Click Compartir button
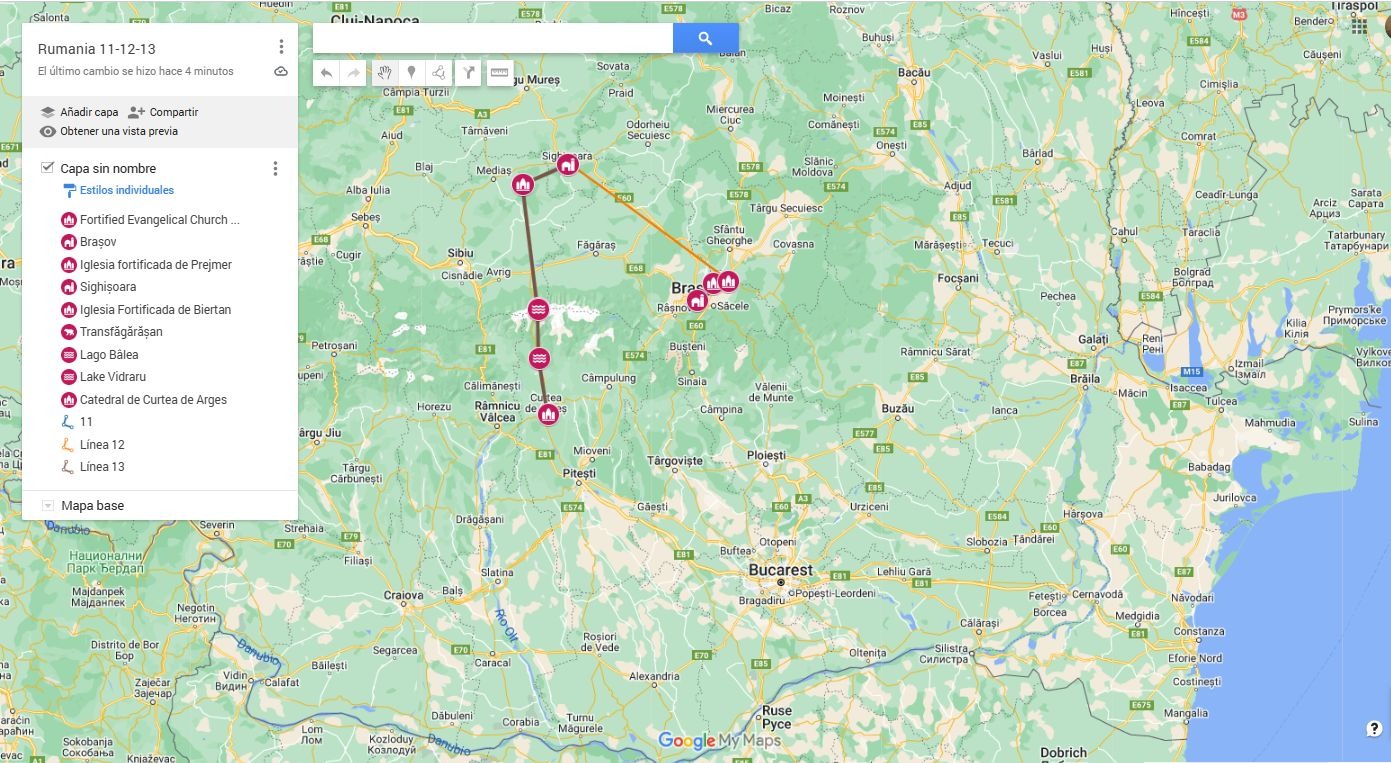The height and width of the screenshot is (763, 1391). (163, 112)
